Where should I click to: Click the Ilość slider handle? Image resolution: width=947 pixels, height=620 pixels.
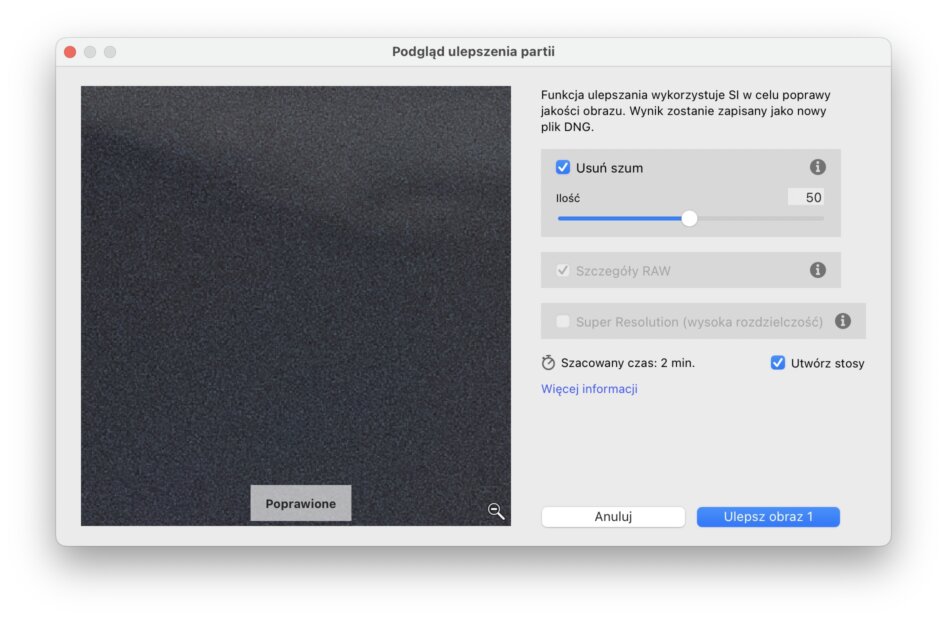coord(689,218)
